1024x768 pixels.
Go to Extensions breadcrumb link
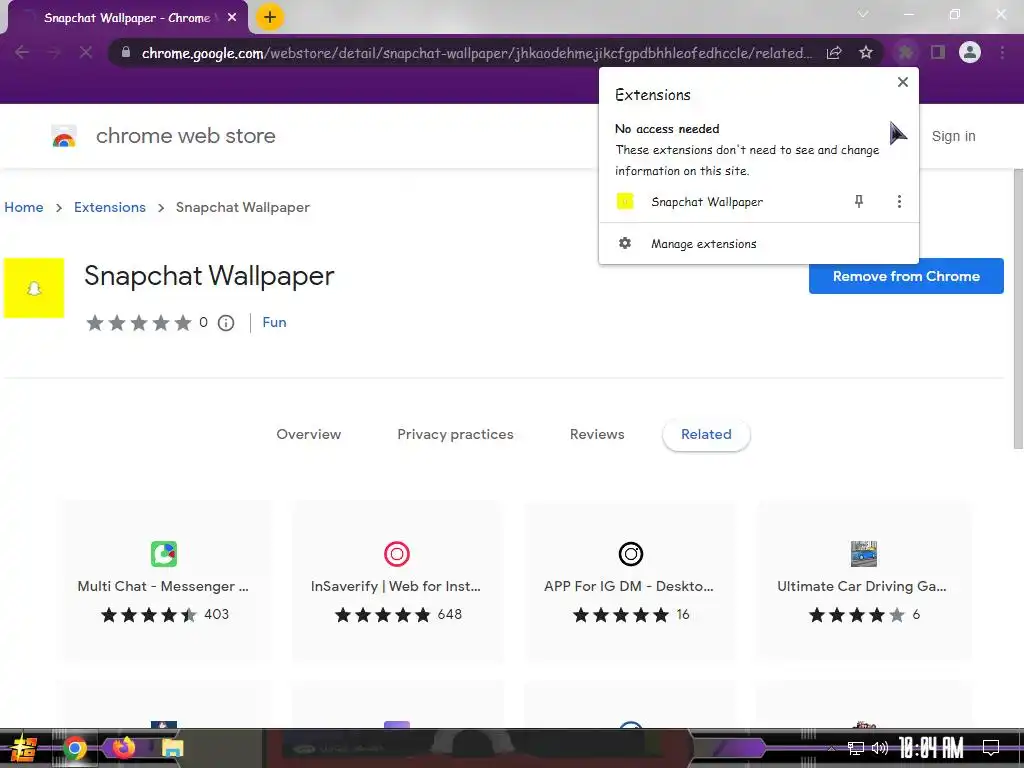110,207
